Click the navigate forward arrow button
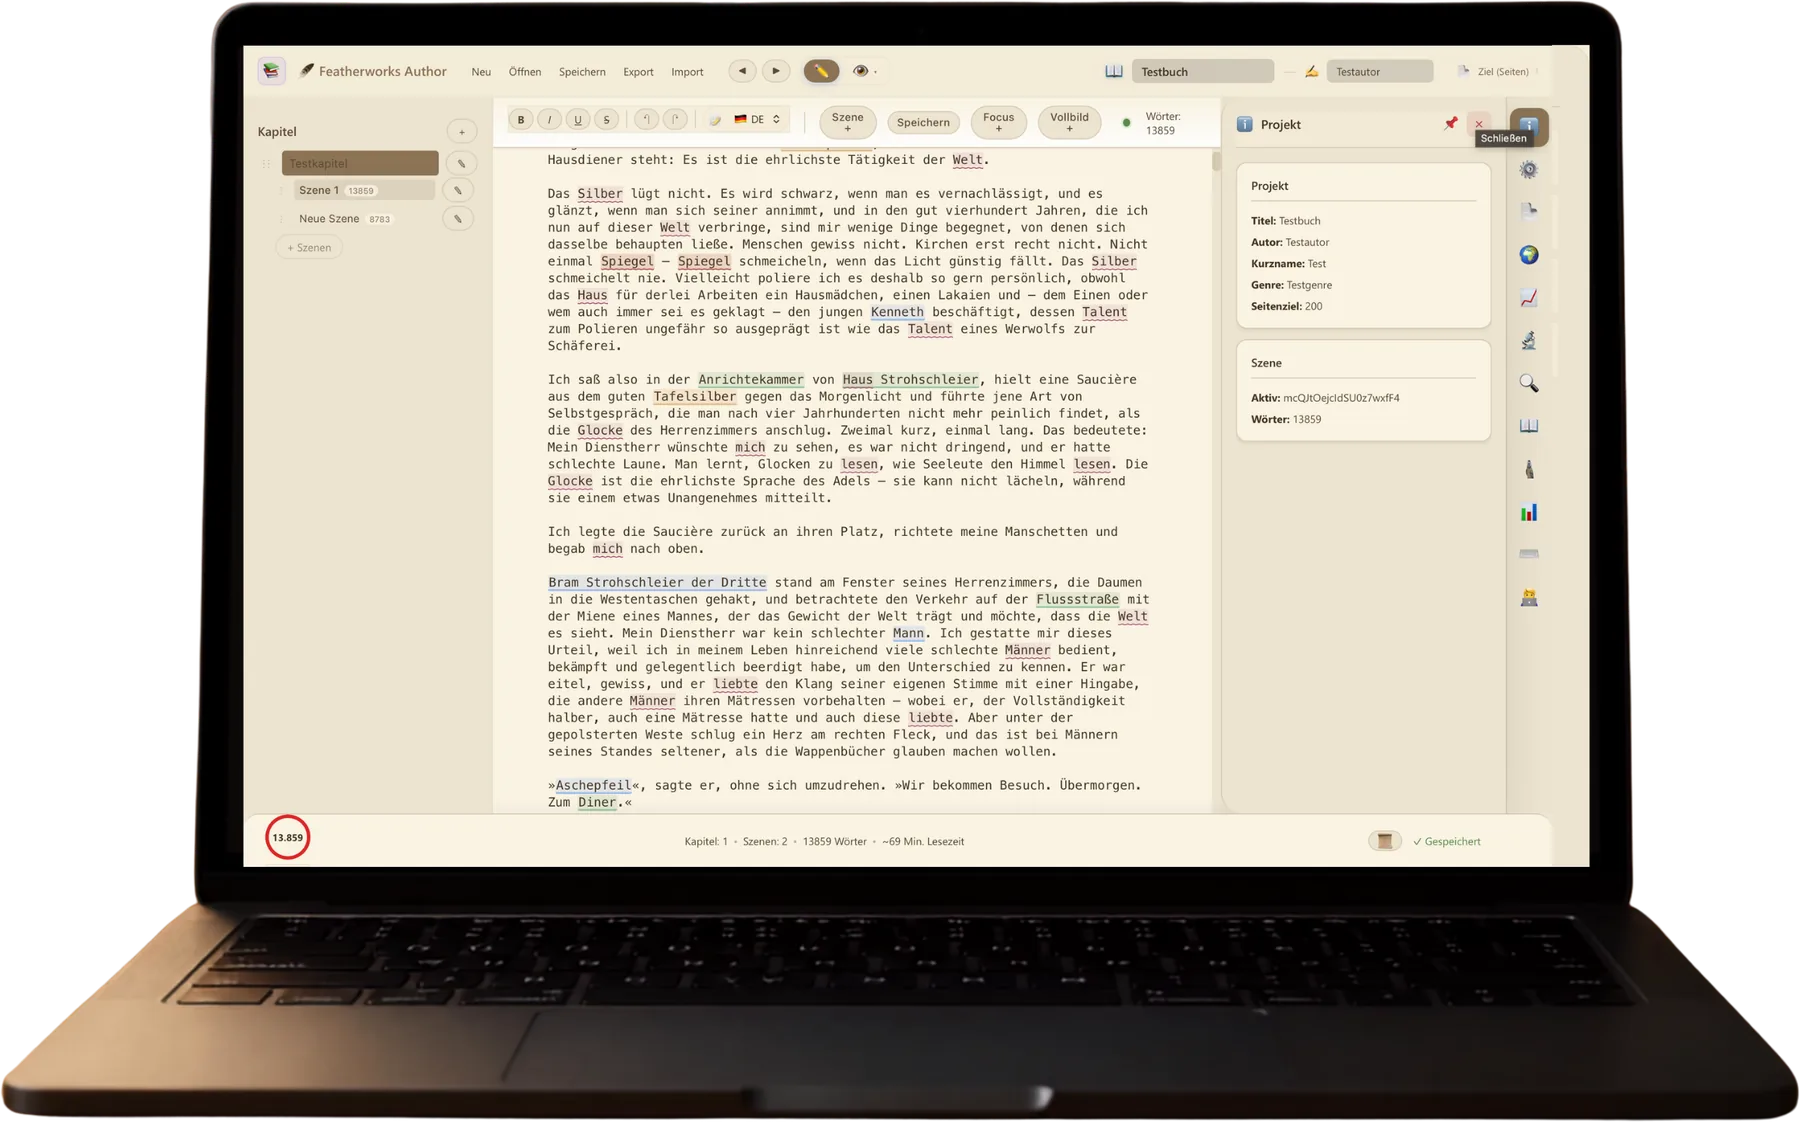Viewport: 1800px width, 1122px height. click(x=776, y=71)
